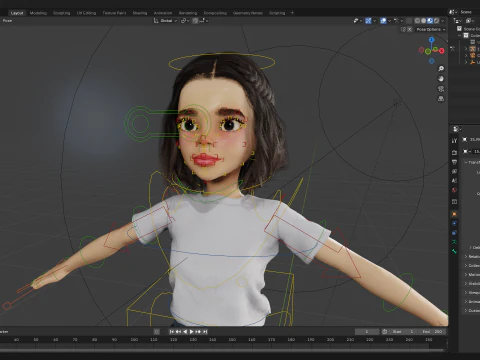Toggle the camera view icon

pyautogui.click(x=441, y=89)
